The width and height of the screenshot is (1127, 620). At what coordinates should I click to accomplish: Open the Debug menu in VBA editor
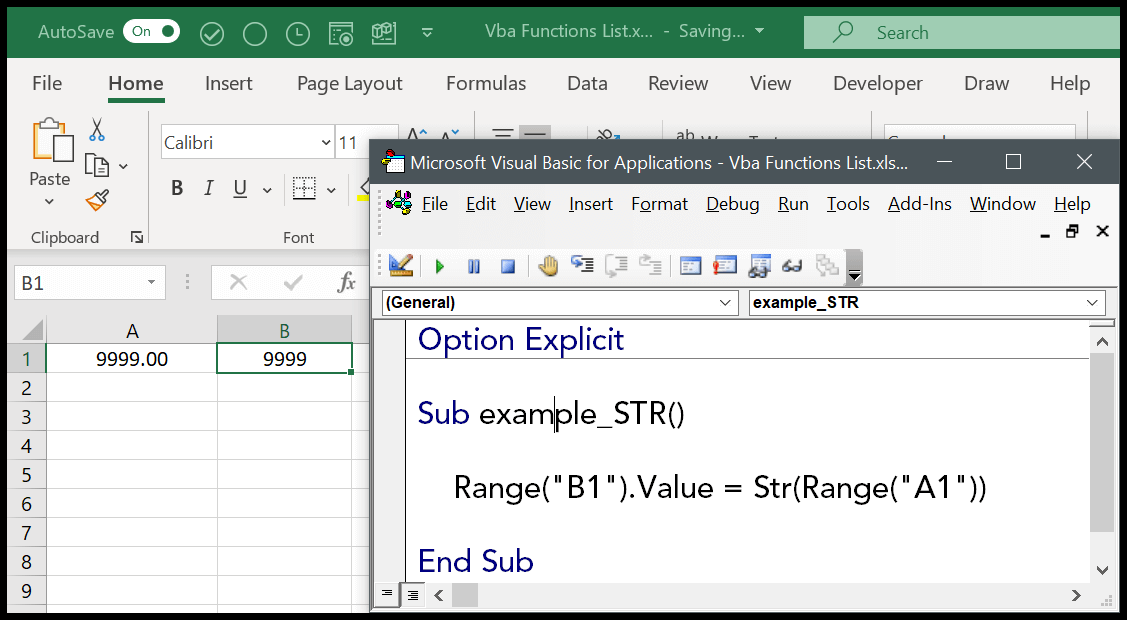pos(732,204)
